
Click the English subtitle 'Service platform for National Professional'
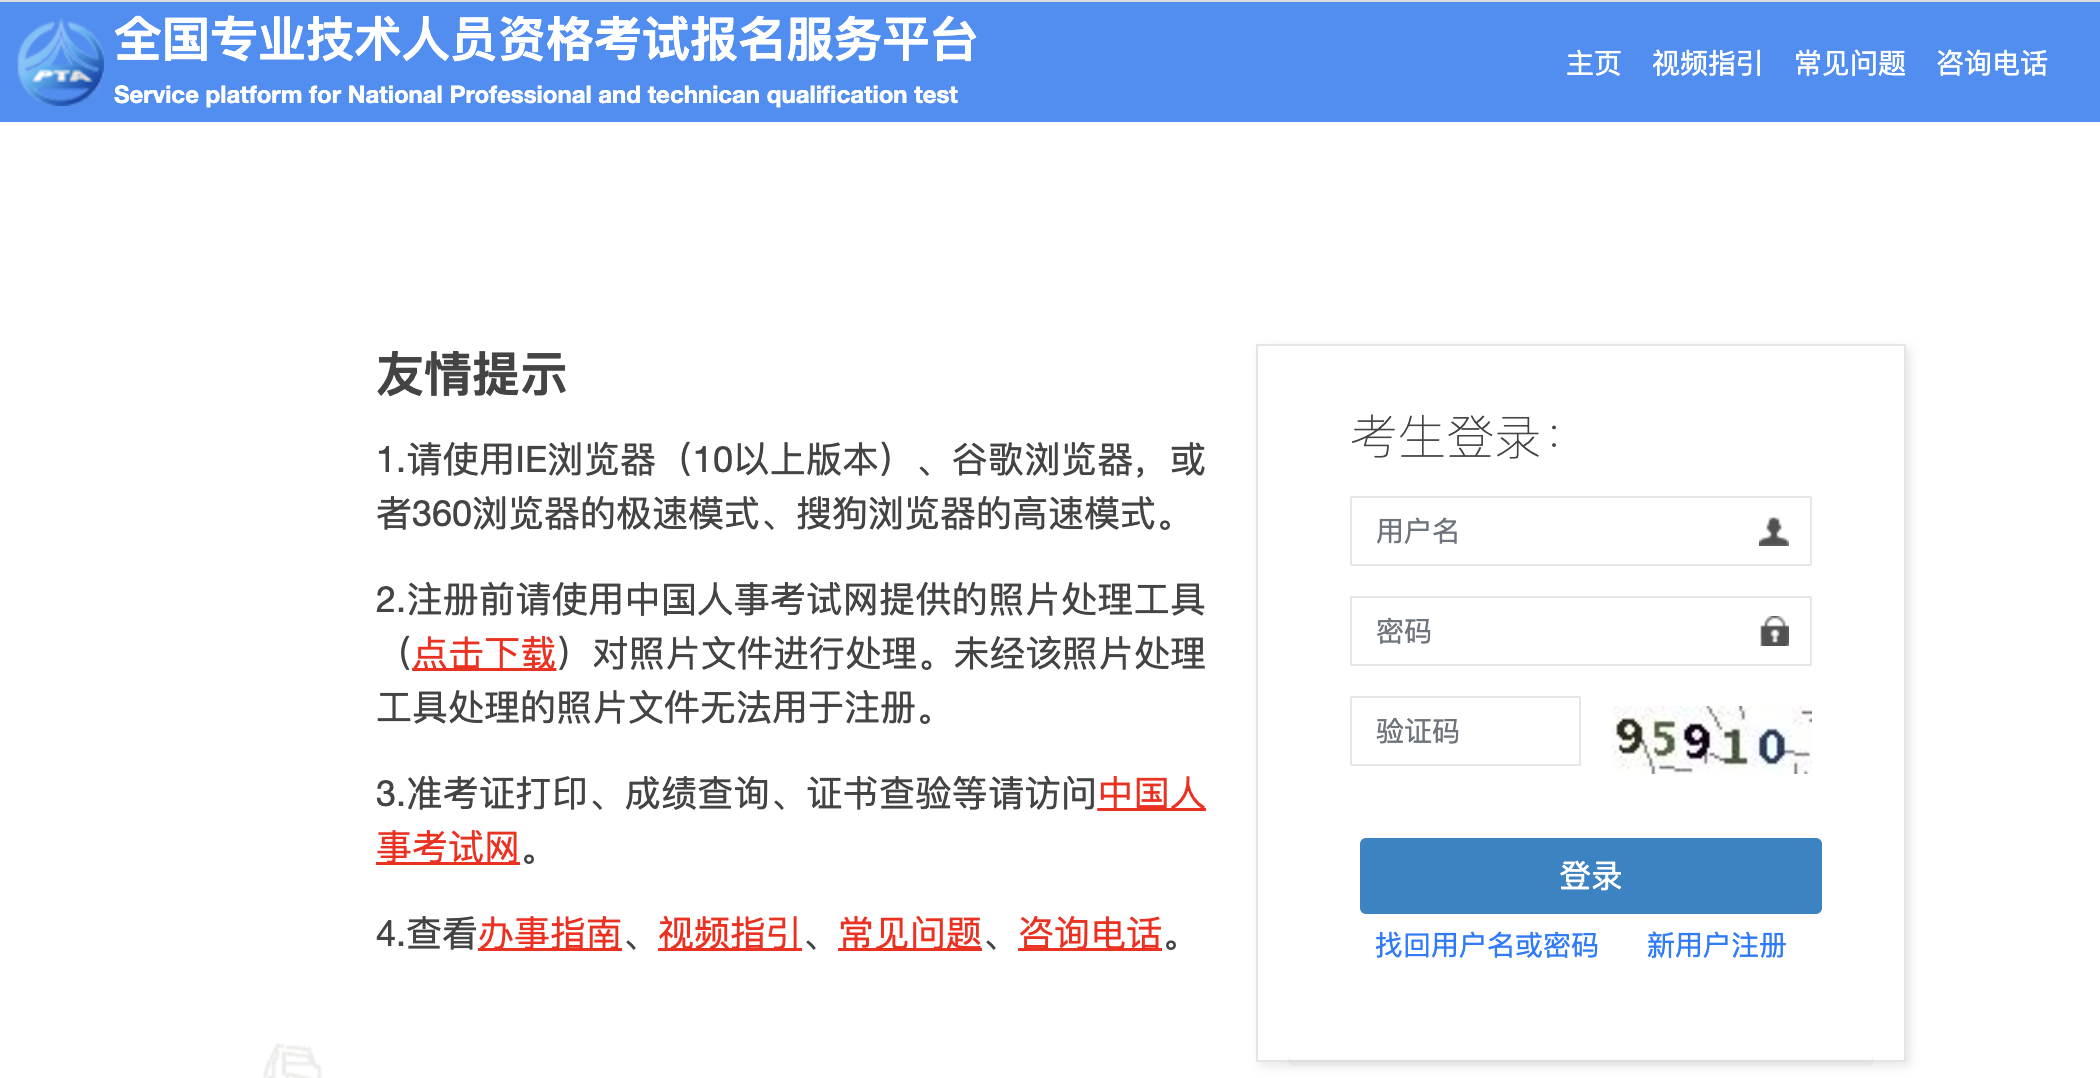point(352,95)
